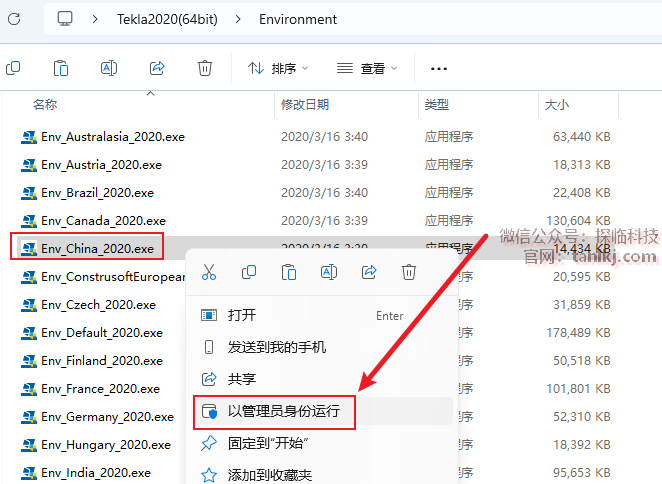662x484 pixels.
Task: Sort by the 大小 column header
Action: pos(556,104)
